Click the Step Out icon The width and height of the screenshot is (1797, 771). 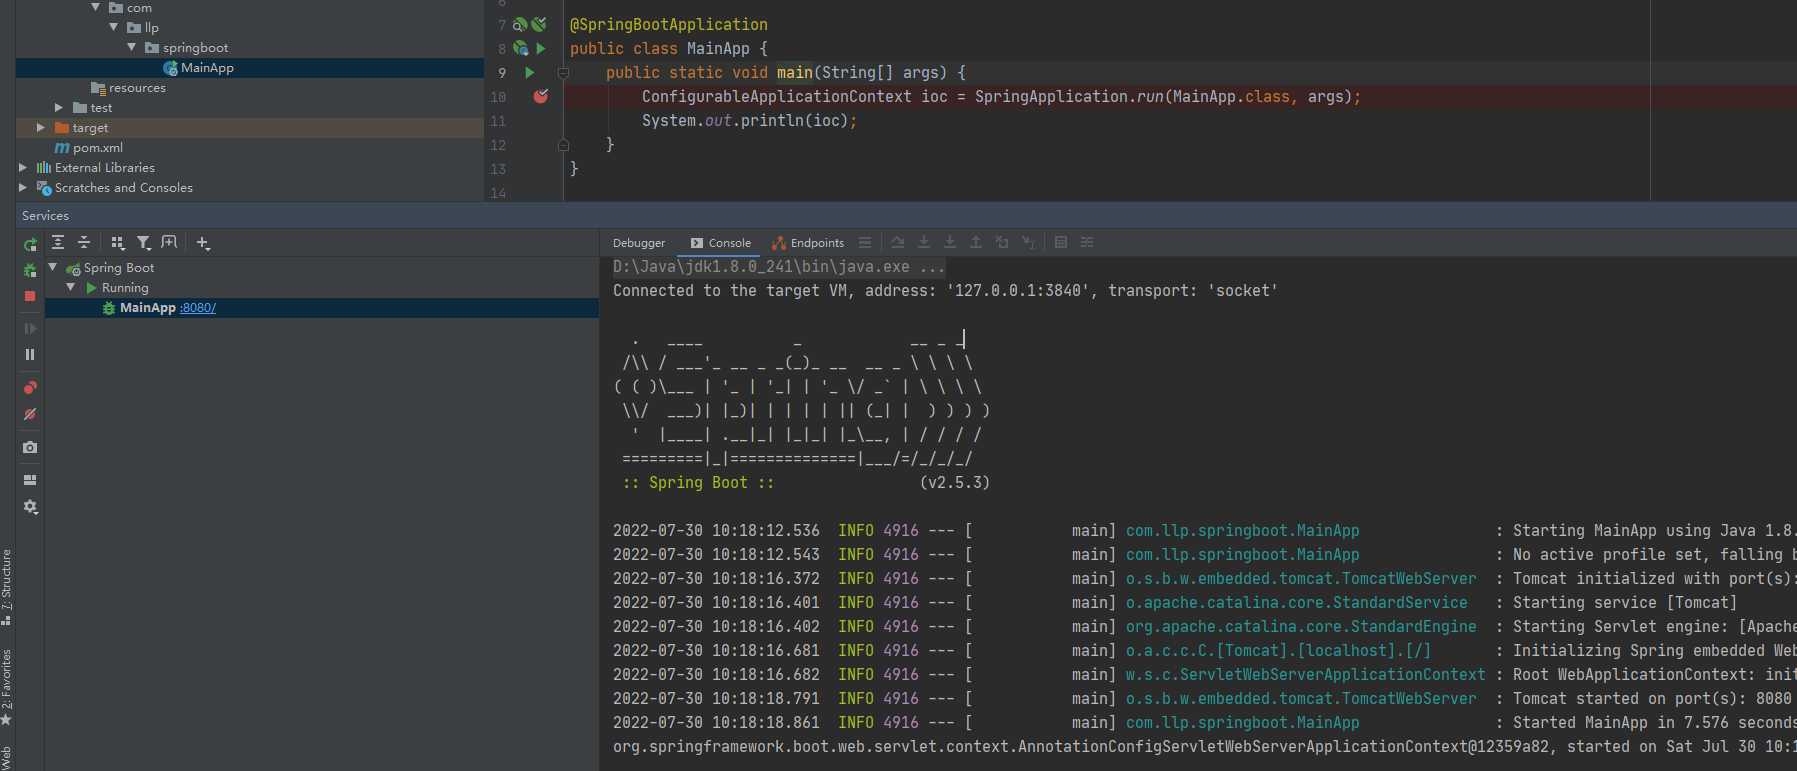coord(976,242)
